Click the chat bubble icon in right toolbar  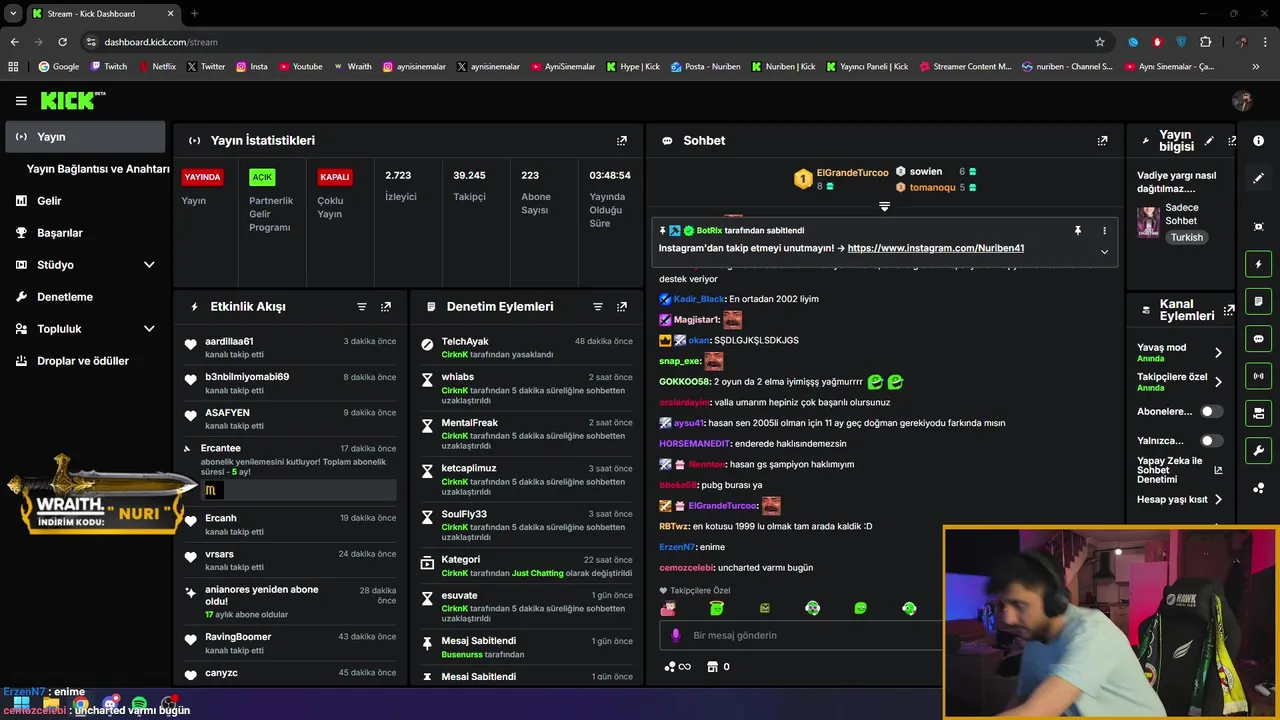pyautogui.click(x=1259, y=338)
